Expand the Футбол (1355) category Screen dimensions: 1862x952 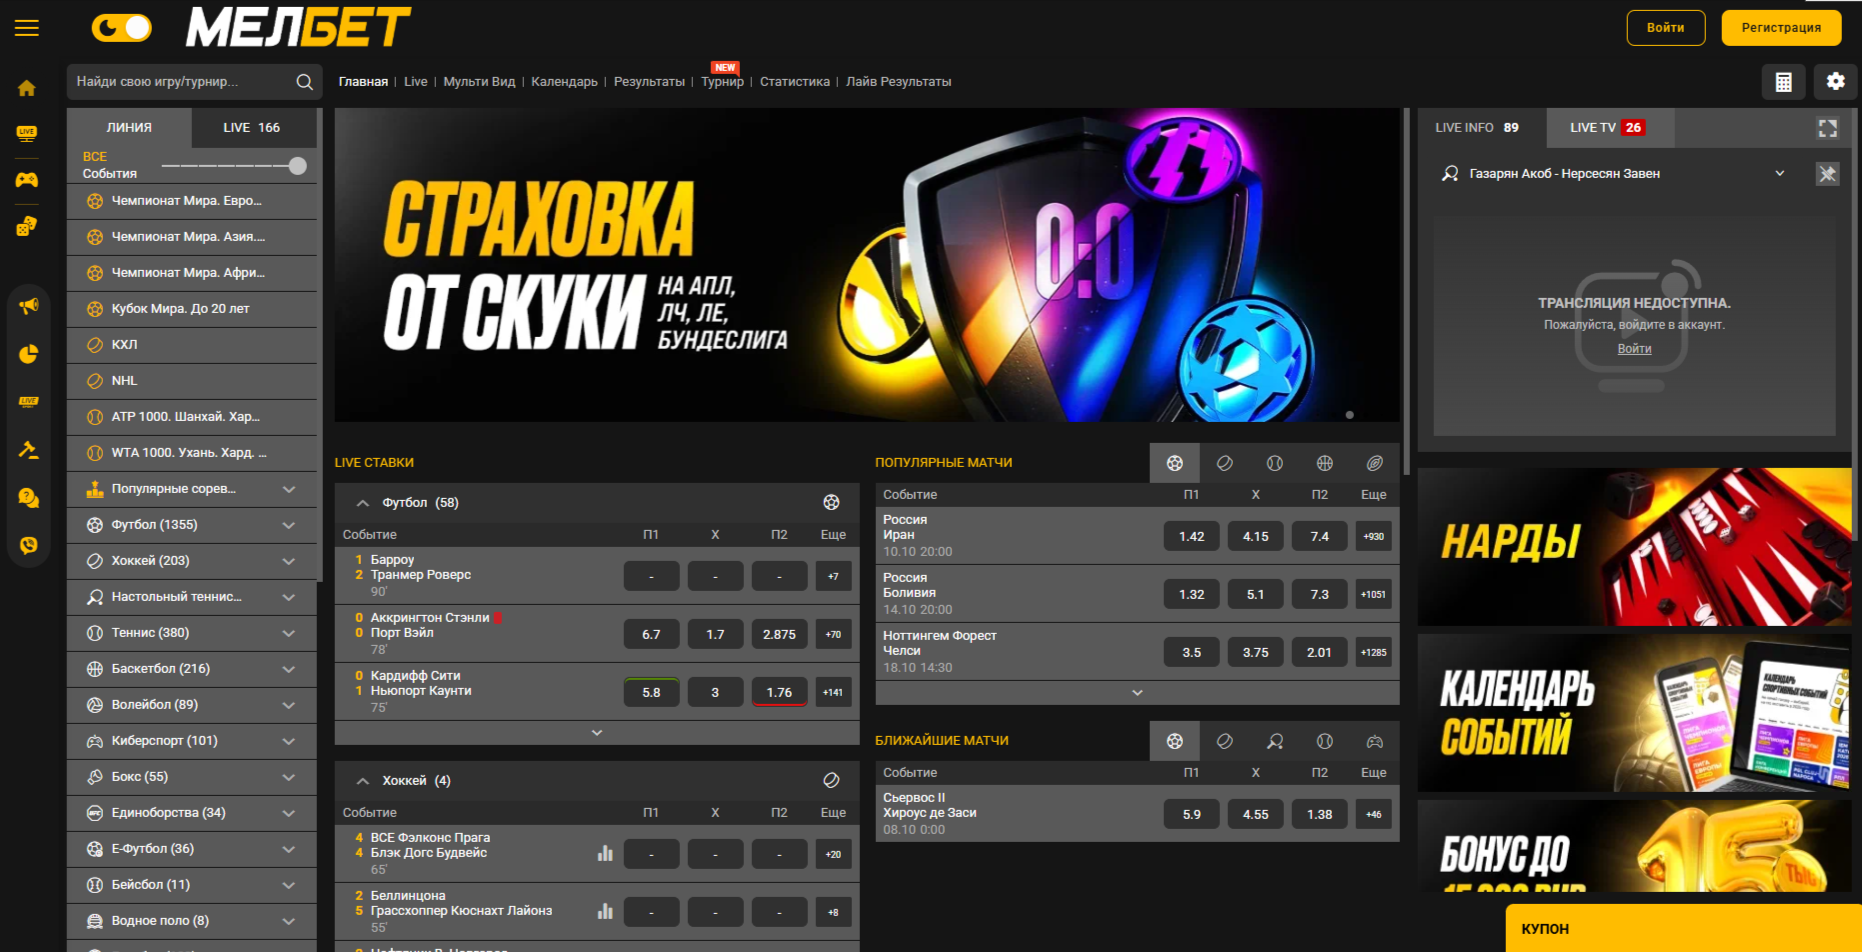pos(289,525)
